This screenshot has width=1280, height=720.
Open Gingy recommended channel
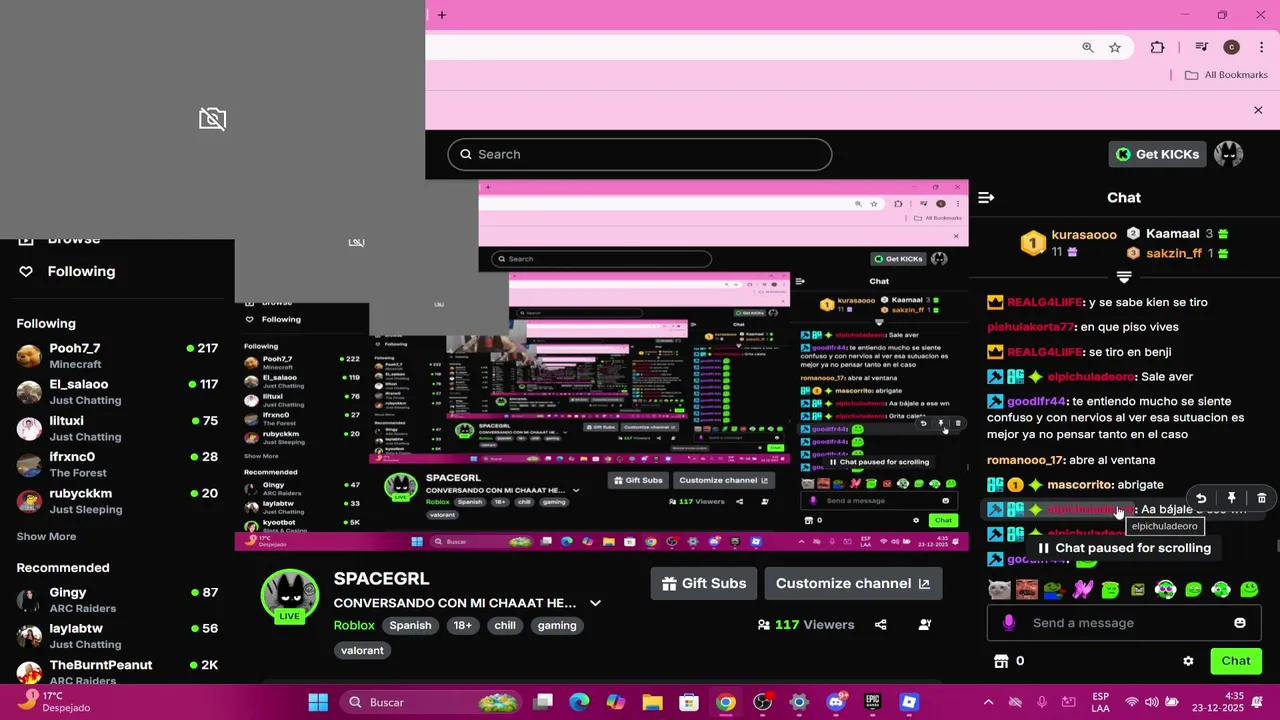click(117, 600)
